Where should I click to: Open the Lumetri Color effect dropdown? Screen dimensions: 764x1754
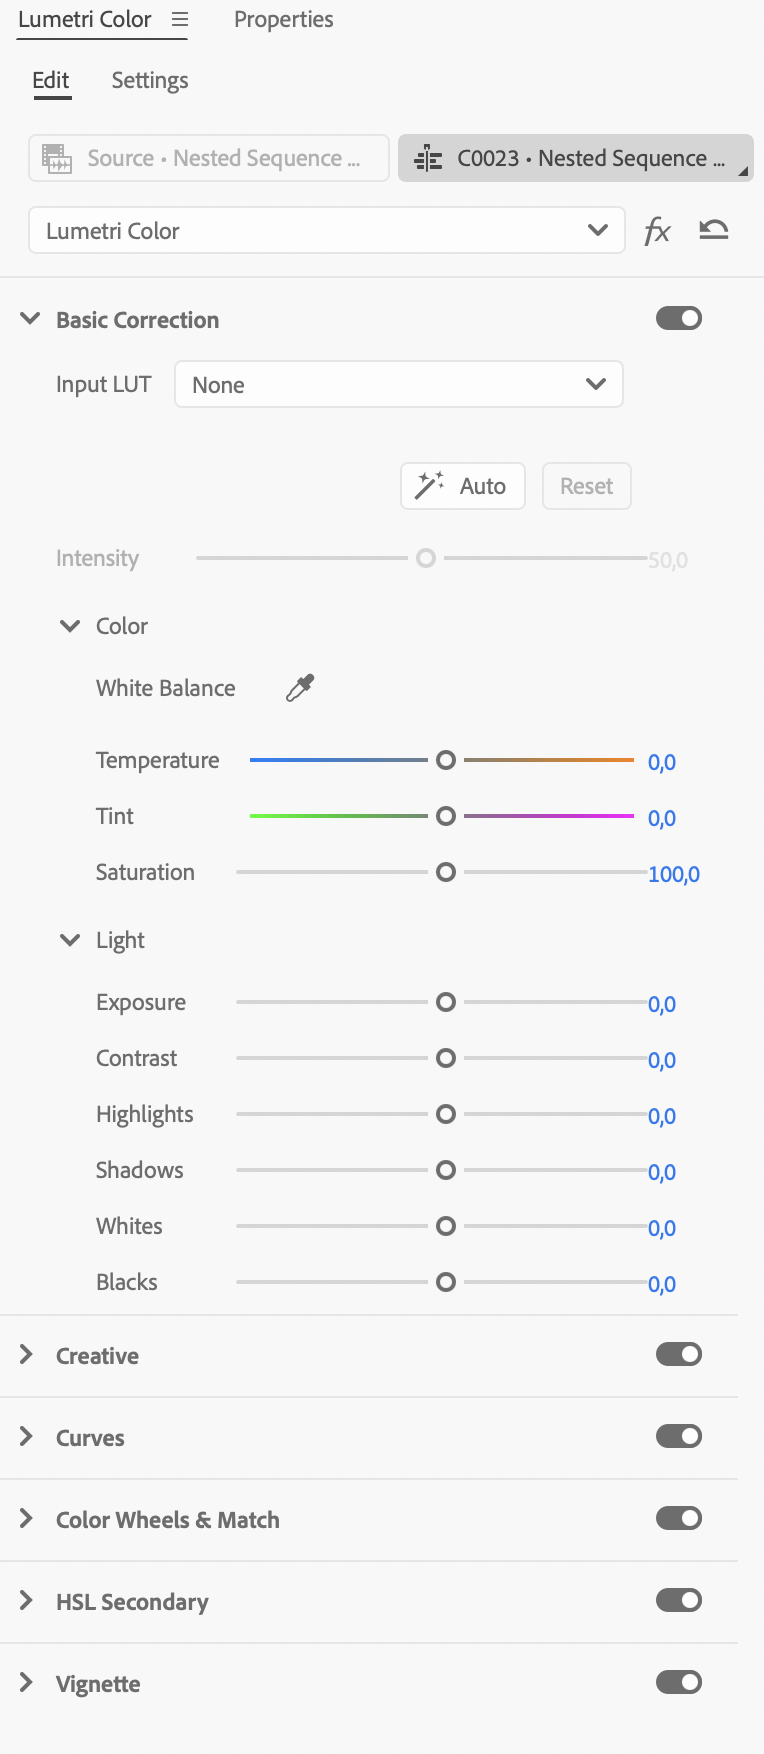point(327,231)
